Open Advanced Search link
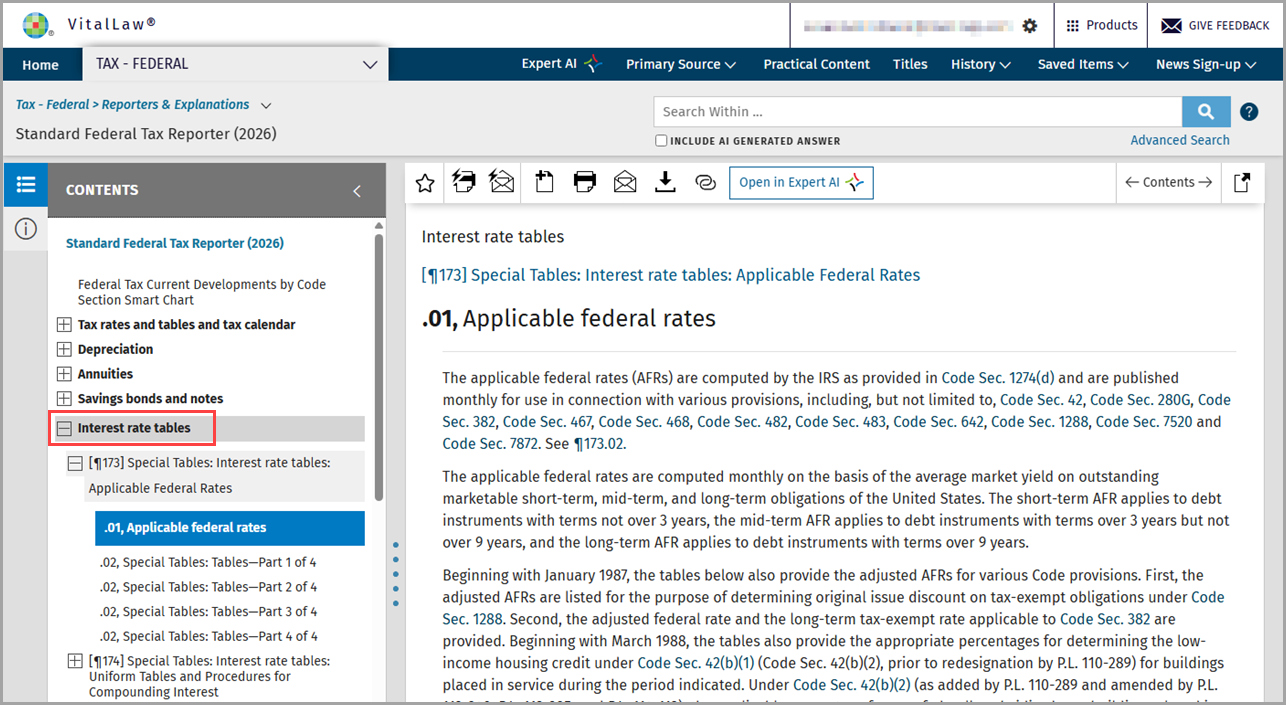1286x705 pixels. point(1180,140)
